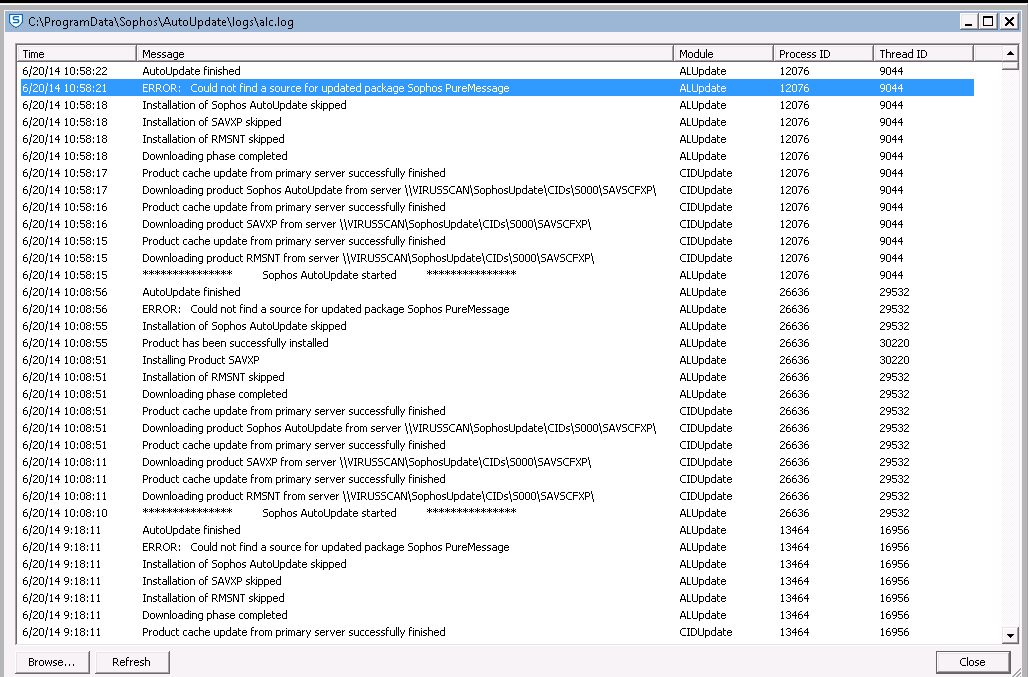Select 'Downloading phase completed' at 10:58:18
Viewport: 1028px width, 677px height.
[x=497, y=156]
